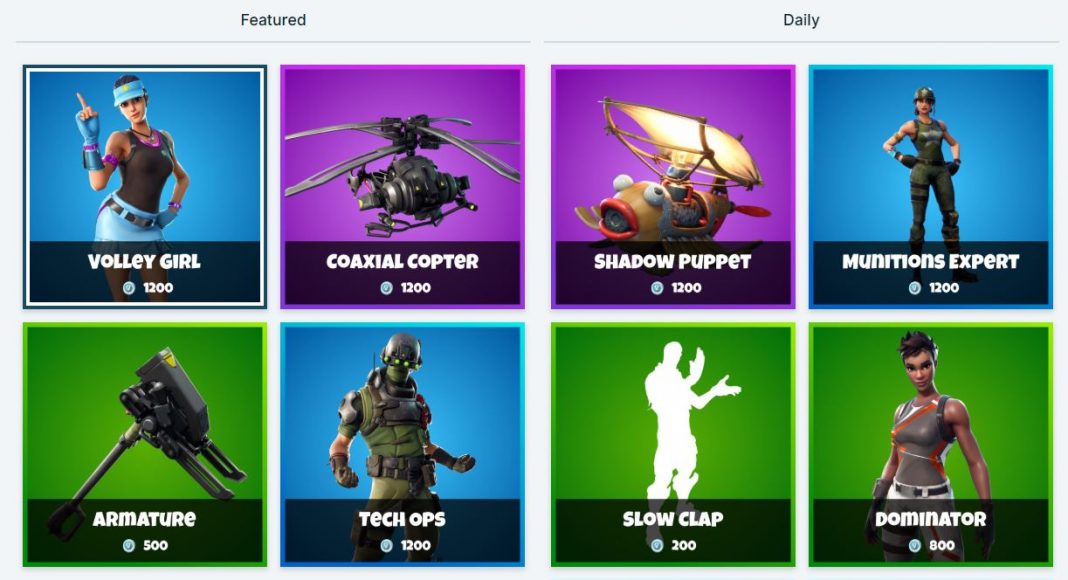Select the Munitions Expert outfit

930,187
